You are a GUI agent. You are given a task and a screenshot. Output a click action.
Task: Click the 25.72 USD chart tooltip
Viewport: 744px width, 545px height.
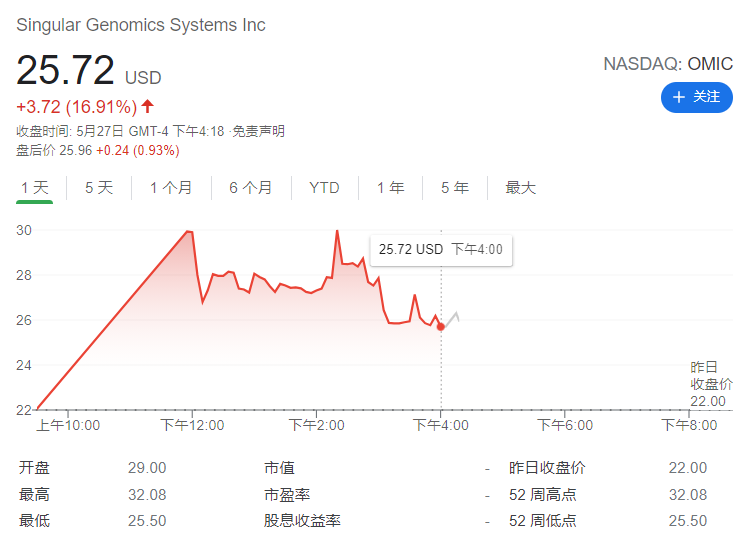[x=441, y=250]
